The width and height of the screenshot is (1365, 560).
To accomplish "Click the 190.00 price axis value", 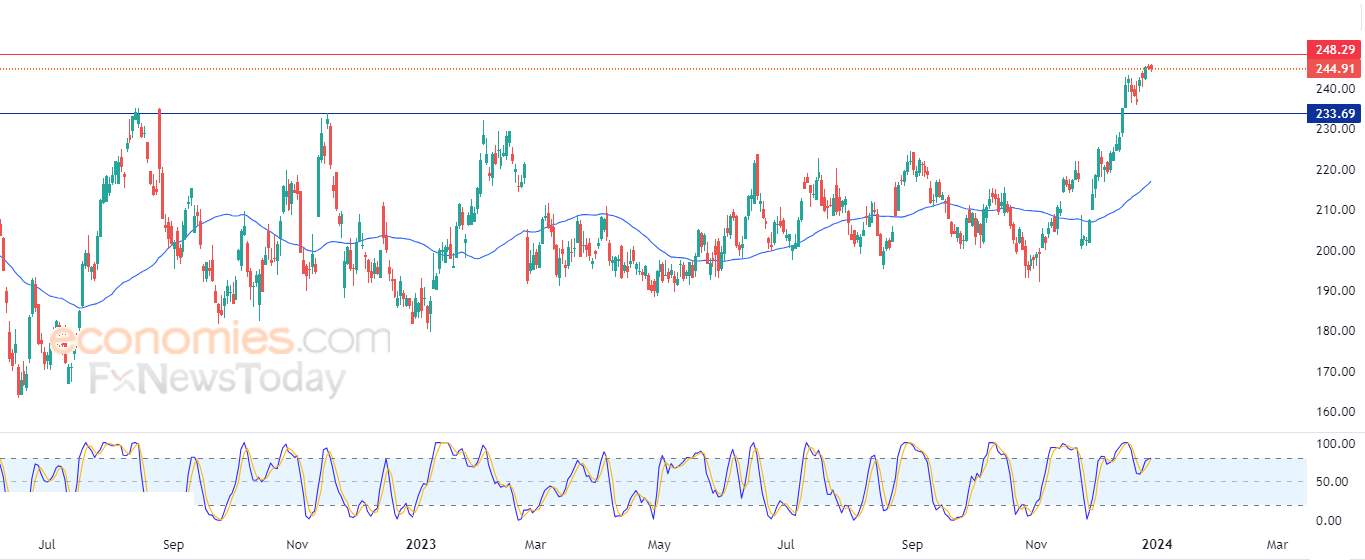I will pyautogui.click(x=1335, y=291).
